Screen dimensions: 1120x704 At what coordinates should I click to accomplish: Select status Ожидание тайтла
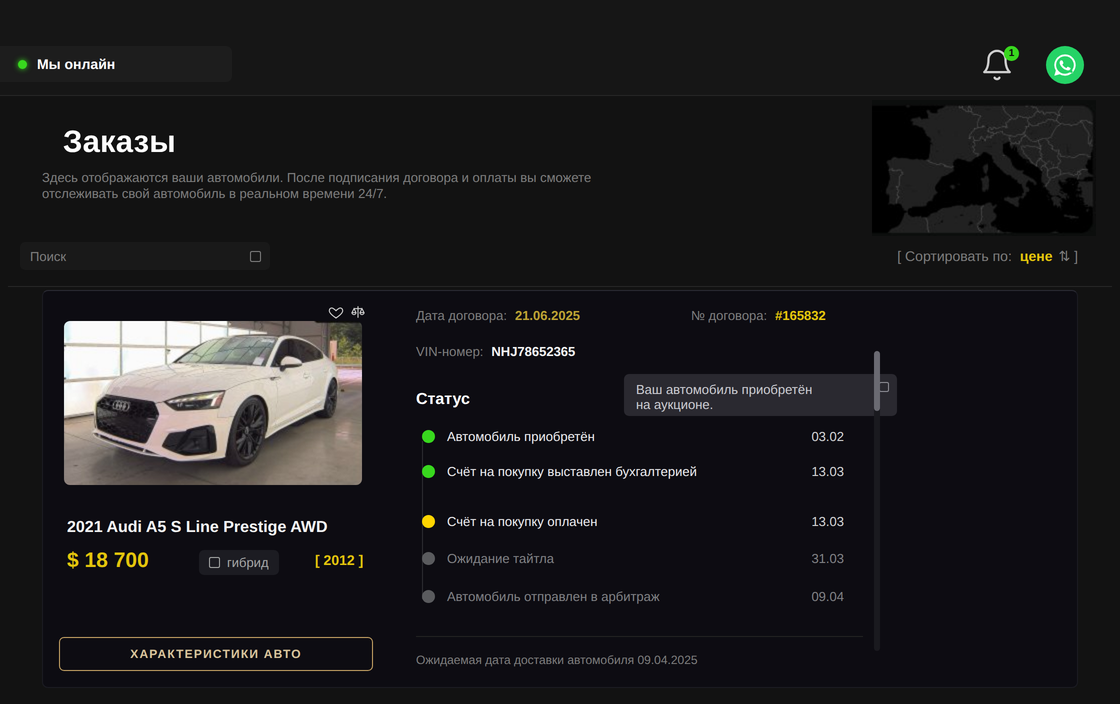coord(500,558)
